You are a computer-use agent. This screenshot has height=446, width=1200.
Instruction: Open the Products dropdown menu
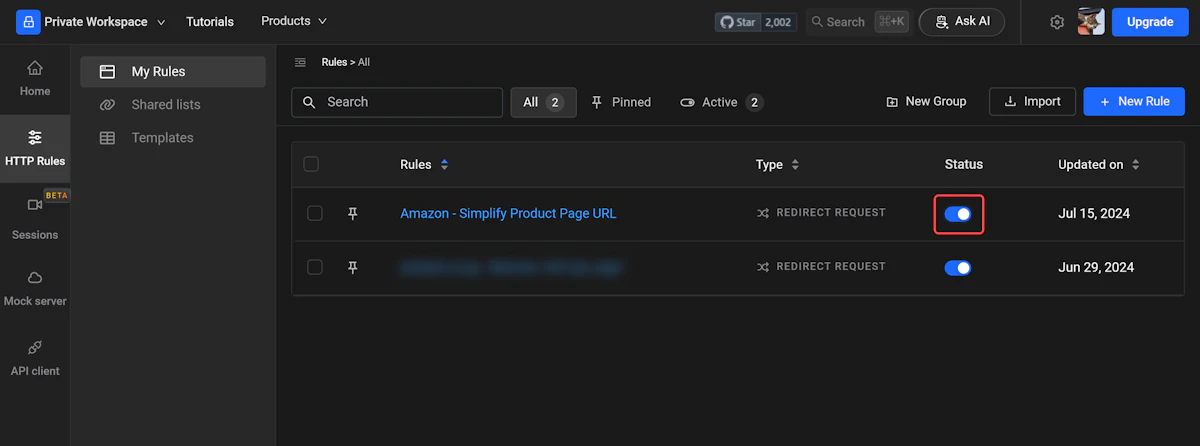[294, 21]
